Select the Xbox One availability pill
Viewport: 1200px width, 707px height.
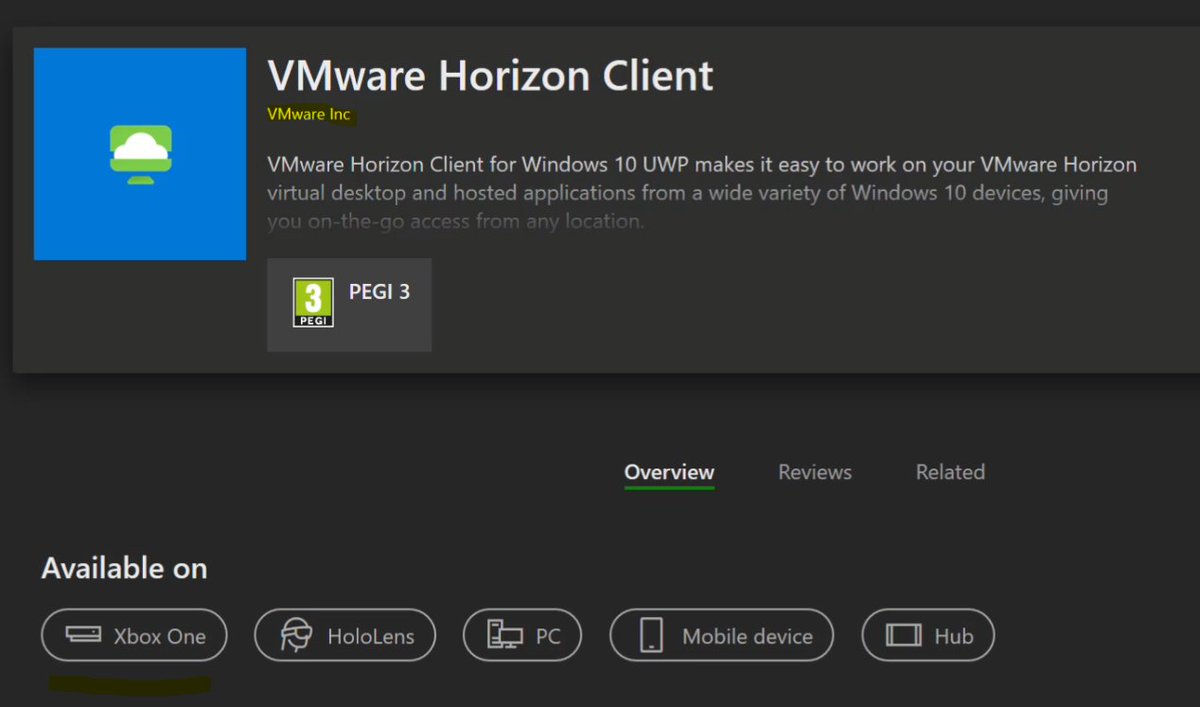[134, 635]
